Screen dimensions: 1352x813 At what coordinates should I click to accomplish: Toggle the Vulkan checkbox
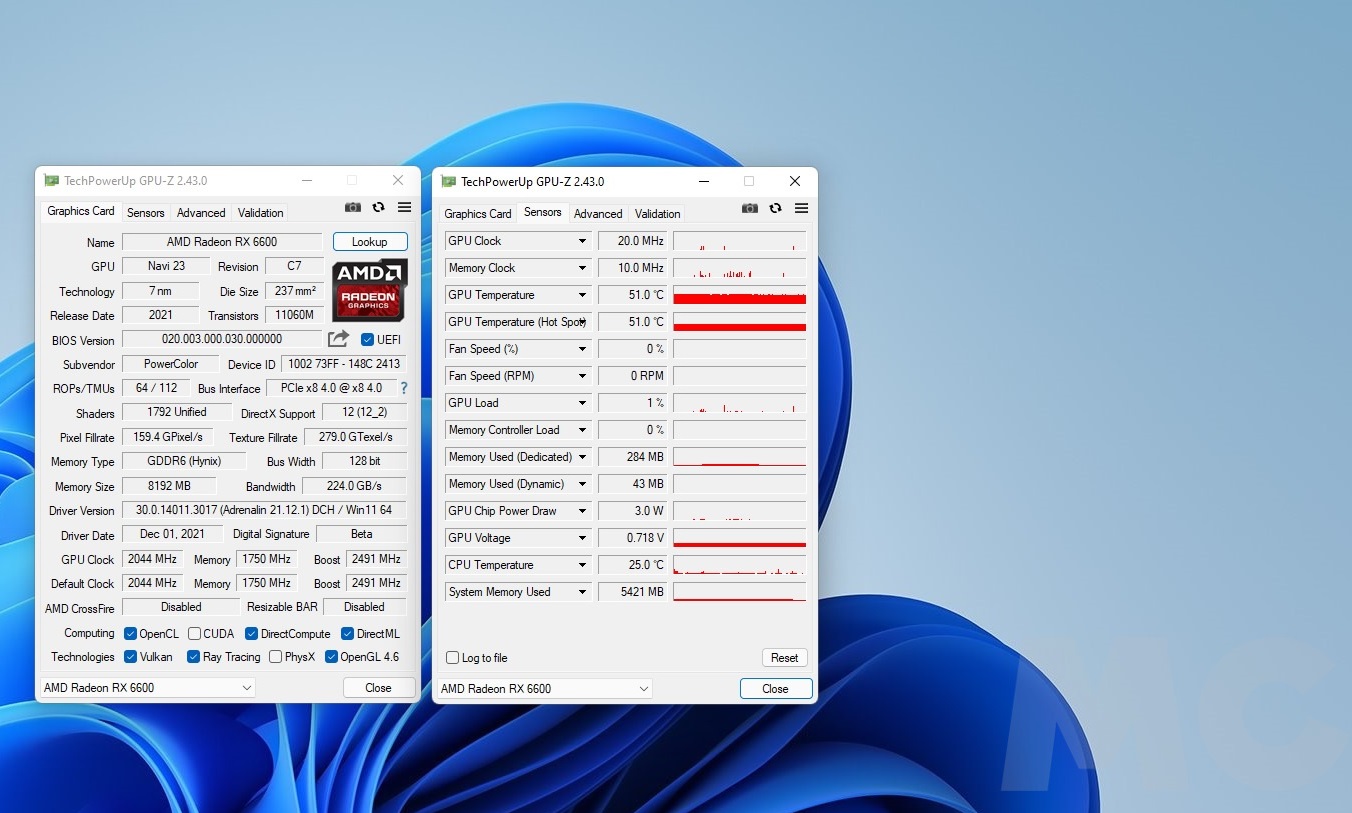click(x=130, y=657)
